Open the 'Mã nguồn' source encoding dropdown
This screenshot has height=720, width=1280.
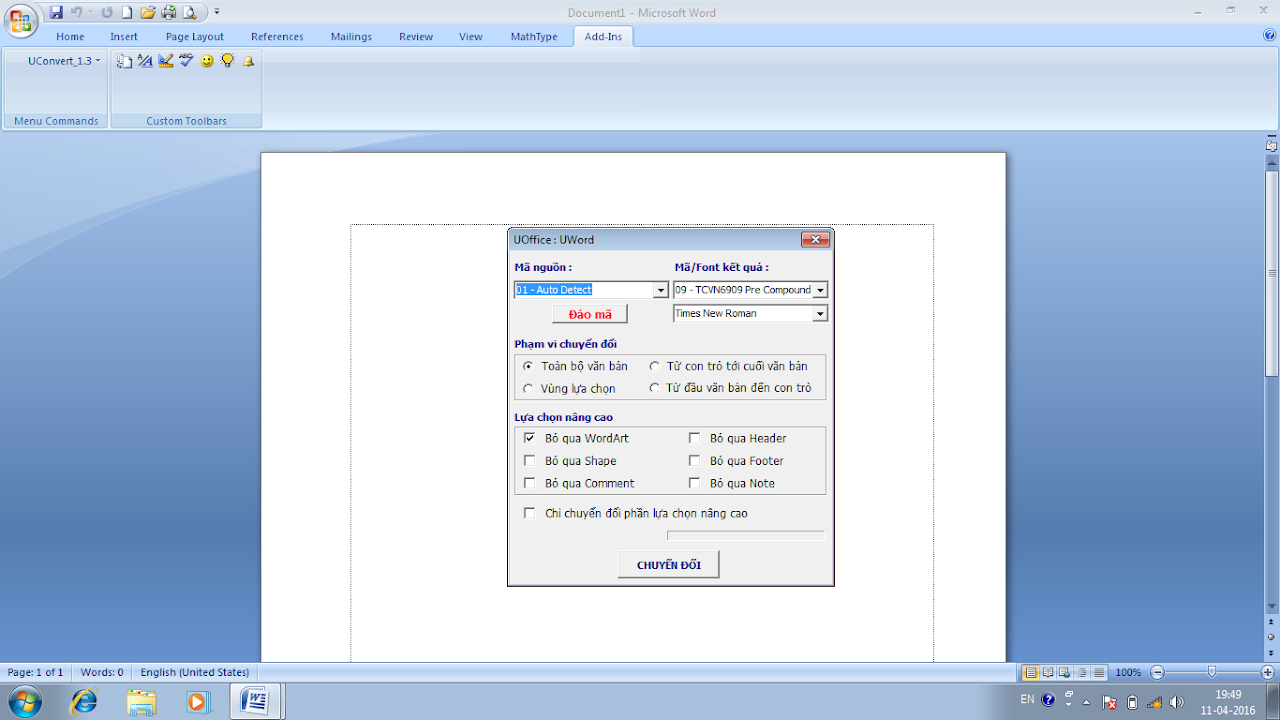pos(660,290)
